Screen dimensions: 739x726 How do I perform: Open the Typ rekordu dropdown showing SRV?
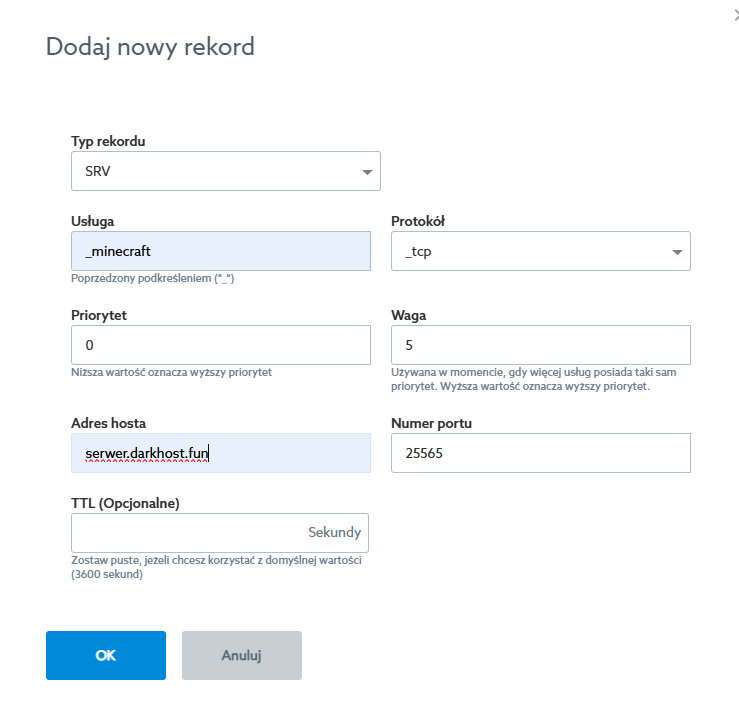click(225, 171)
